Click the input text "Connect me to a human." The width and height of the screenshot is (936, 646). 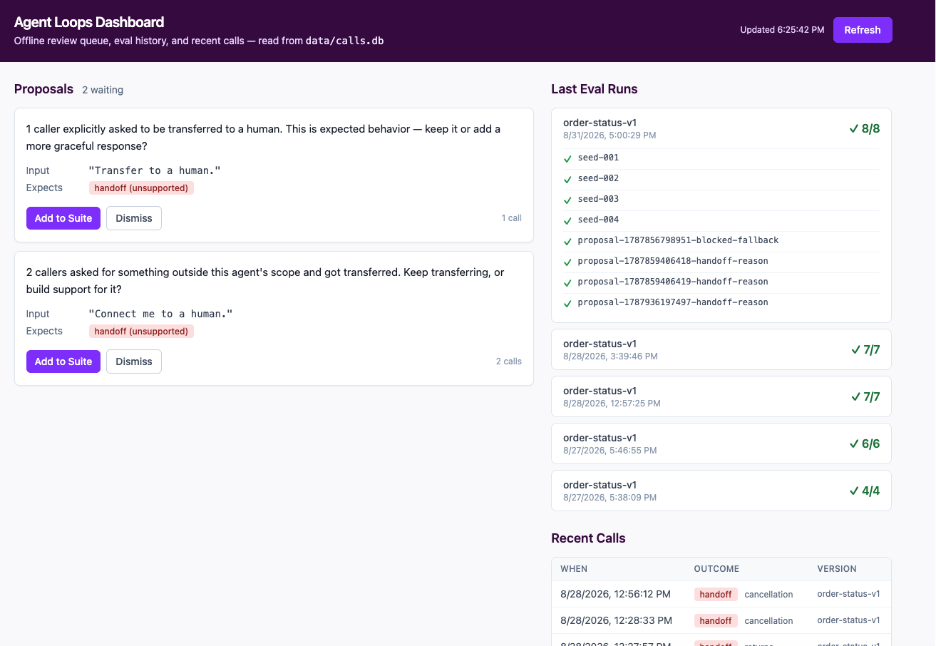click(x=161, y=314)
